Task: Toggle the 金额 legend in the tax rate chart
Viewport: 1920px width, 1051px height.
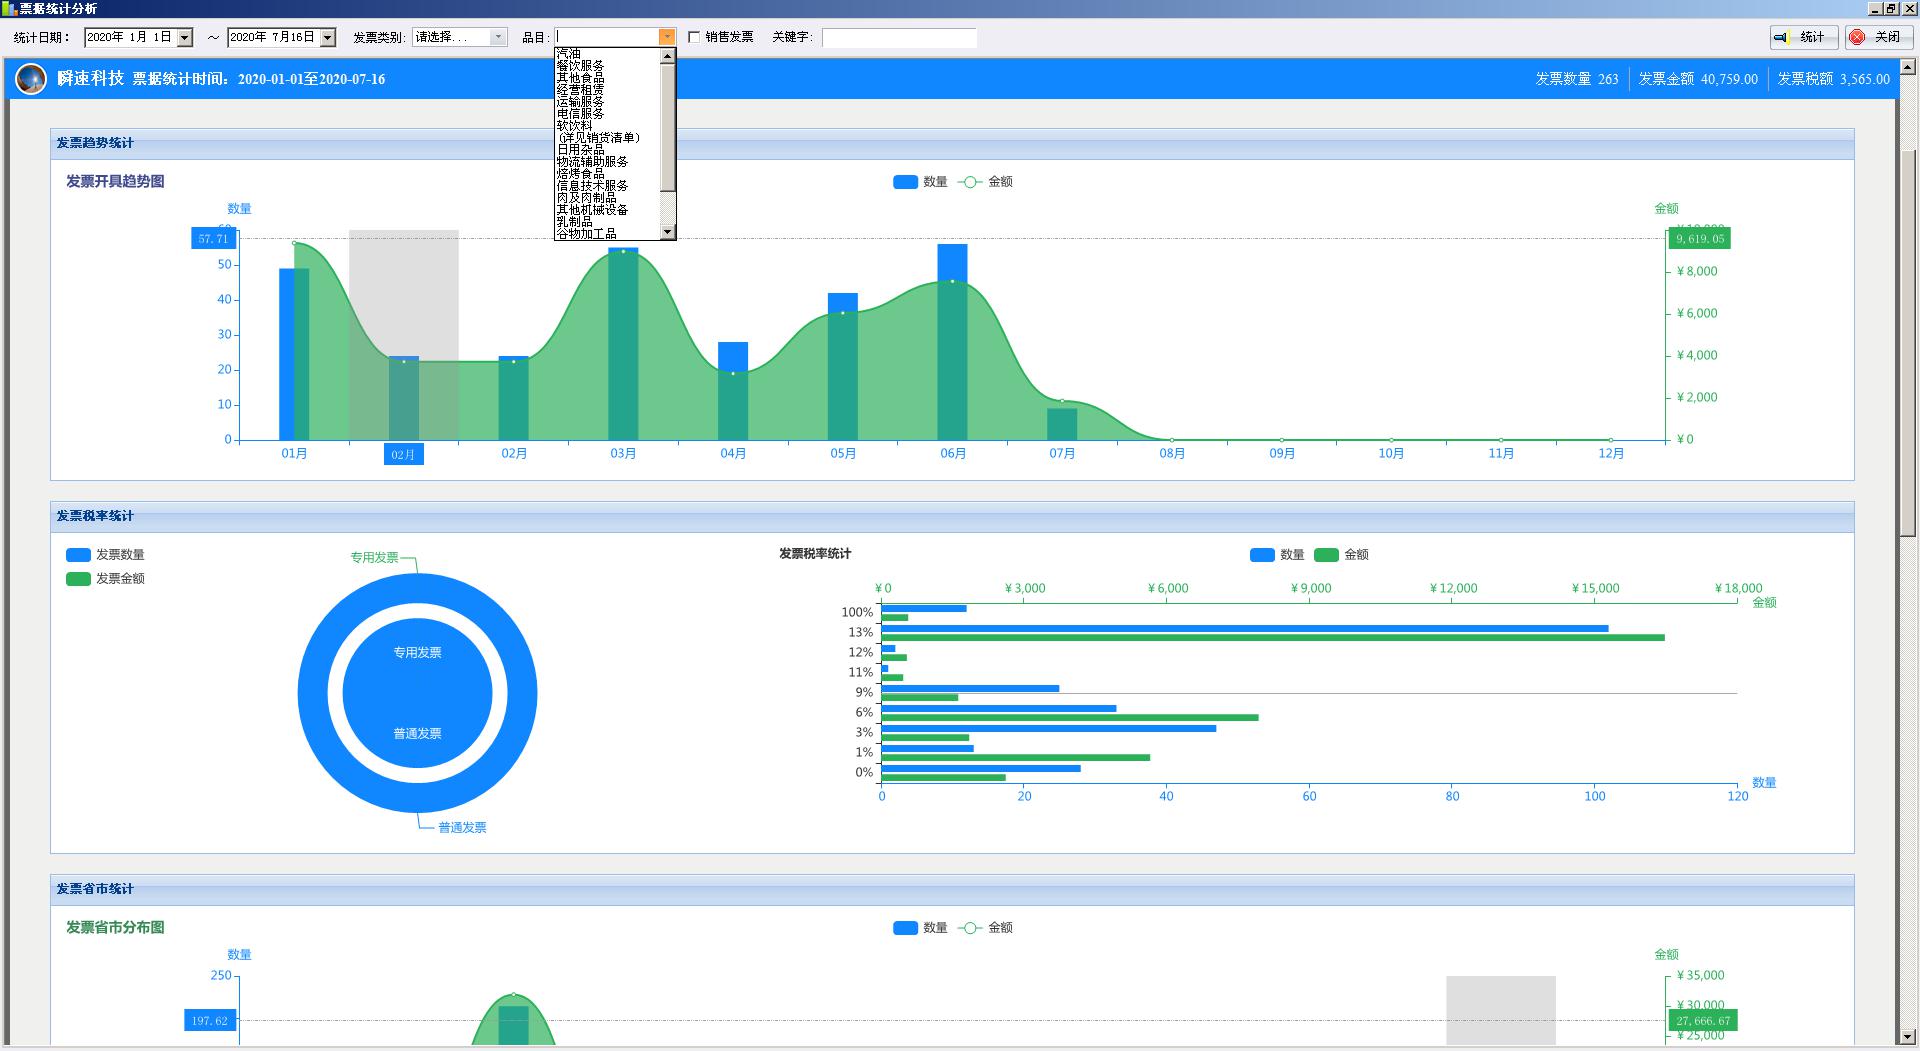Action: 1341,555
